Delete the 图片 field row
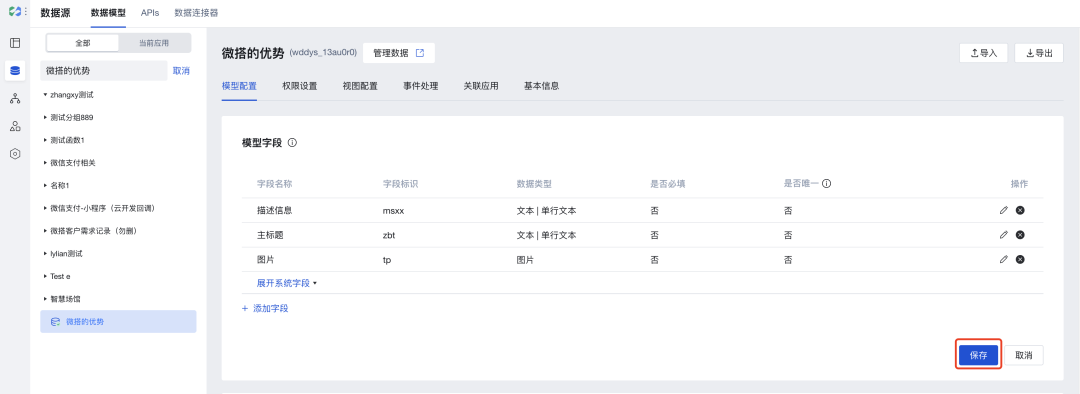Image resolution: width=1080 pixels, height=394 pixels. 1020,260
